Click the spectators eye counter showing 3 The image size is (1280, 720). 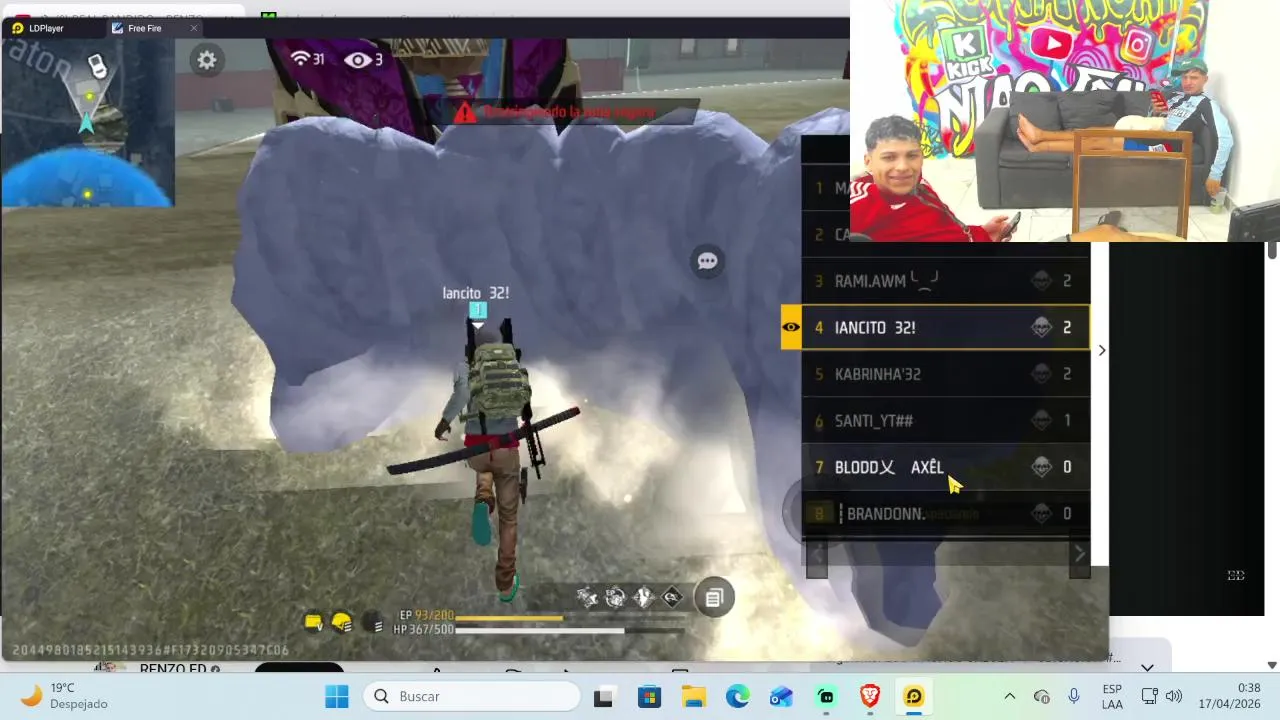(x=363, y=60)
